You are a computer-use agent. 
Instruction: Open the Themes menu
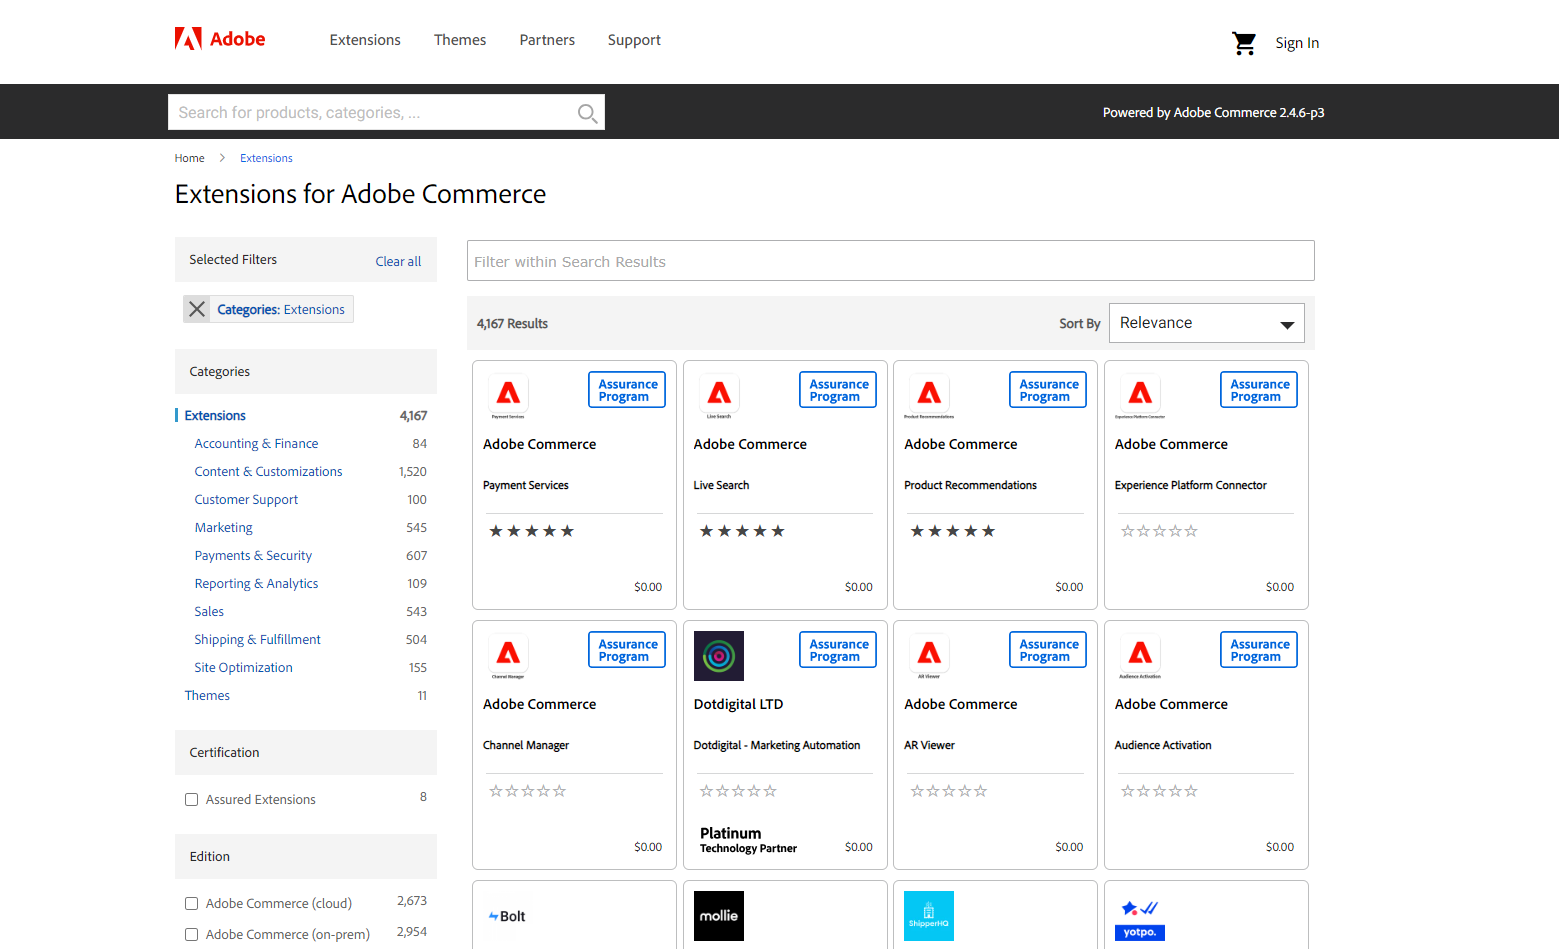(x=460, y=40)
